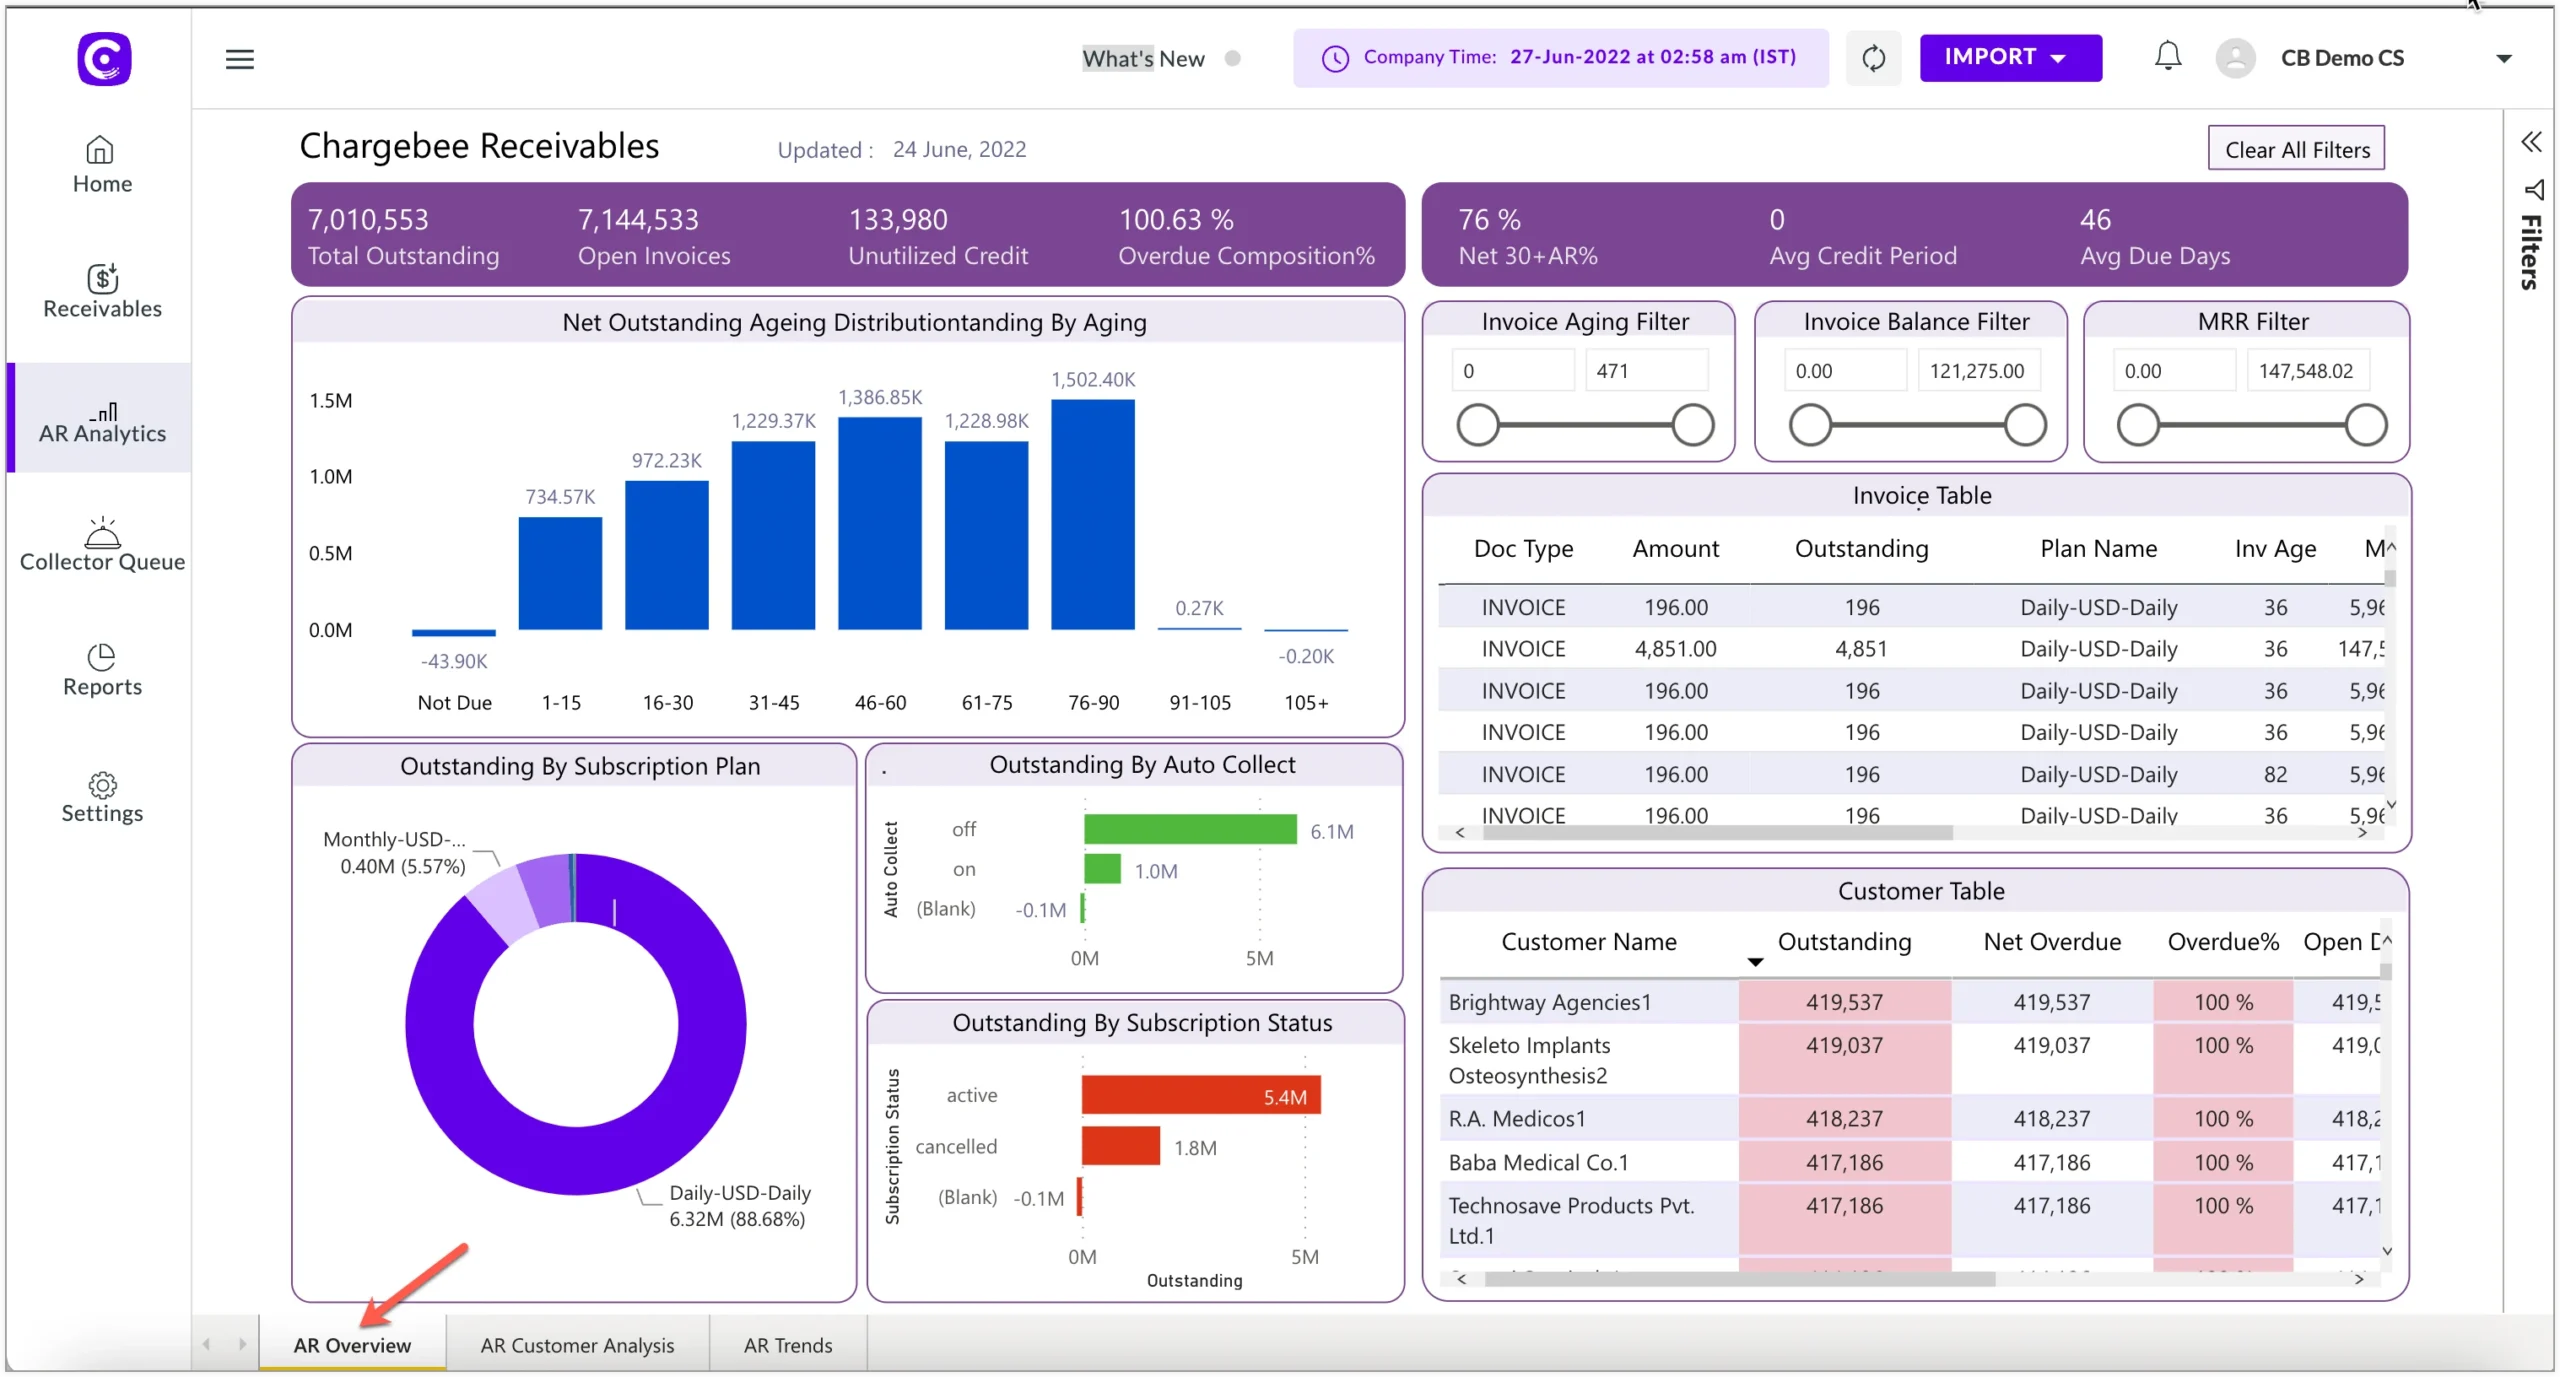Viewport: 2560px width, 1377px height.
Task: Open the Collector Queue
Action: tap(101, 545)
